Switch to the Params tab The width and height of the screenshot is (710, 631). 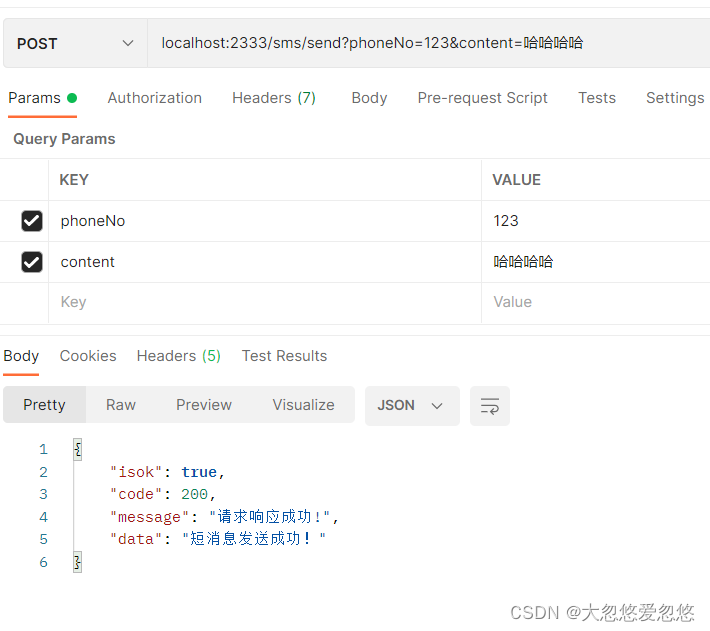(x=43, y=98)
